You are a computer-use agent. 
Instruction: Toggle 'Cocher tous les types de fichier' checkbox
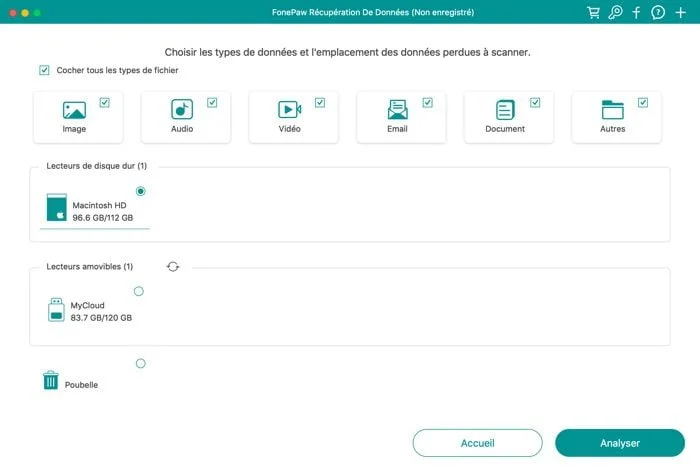click(x=44, y=70)
